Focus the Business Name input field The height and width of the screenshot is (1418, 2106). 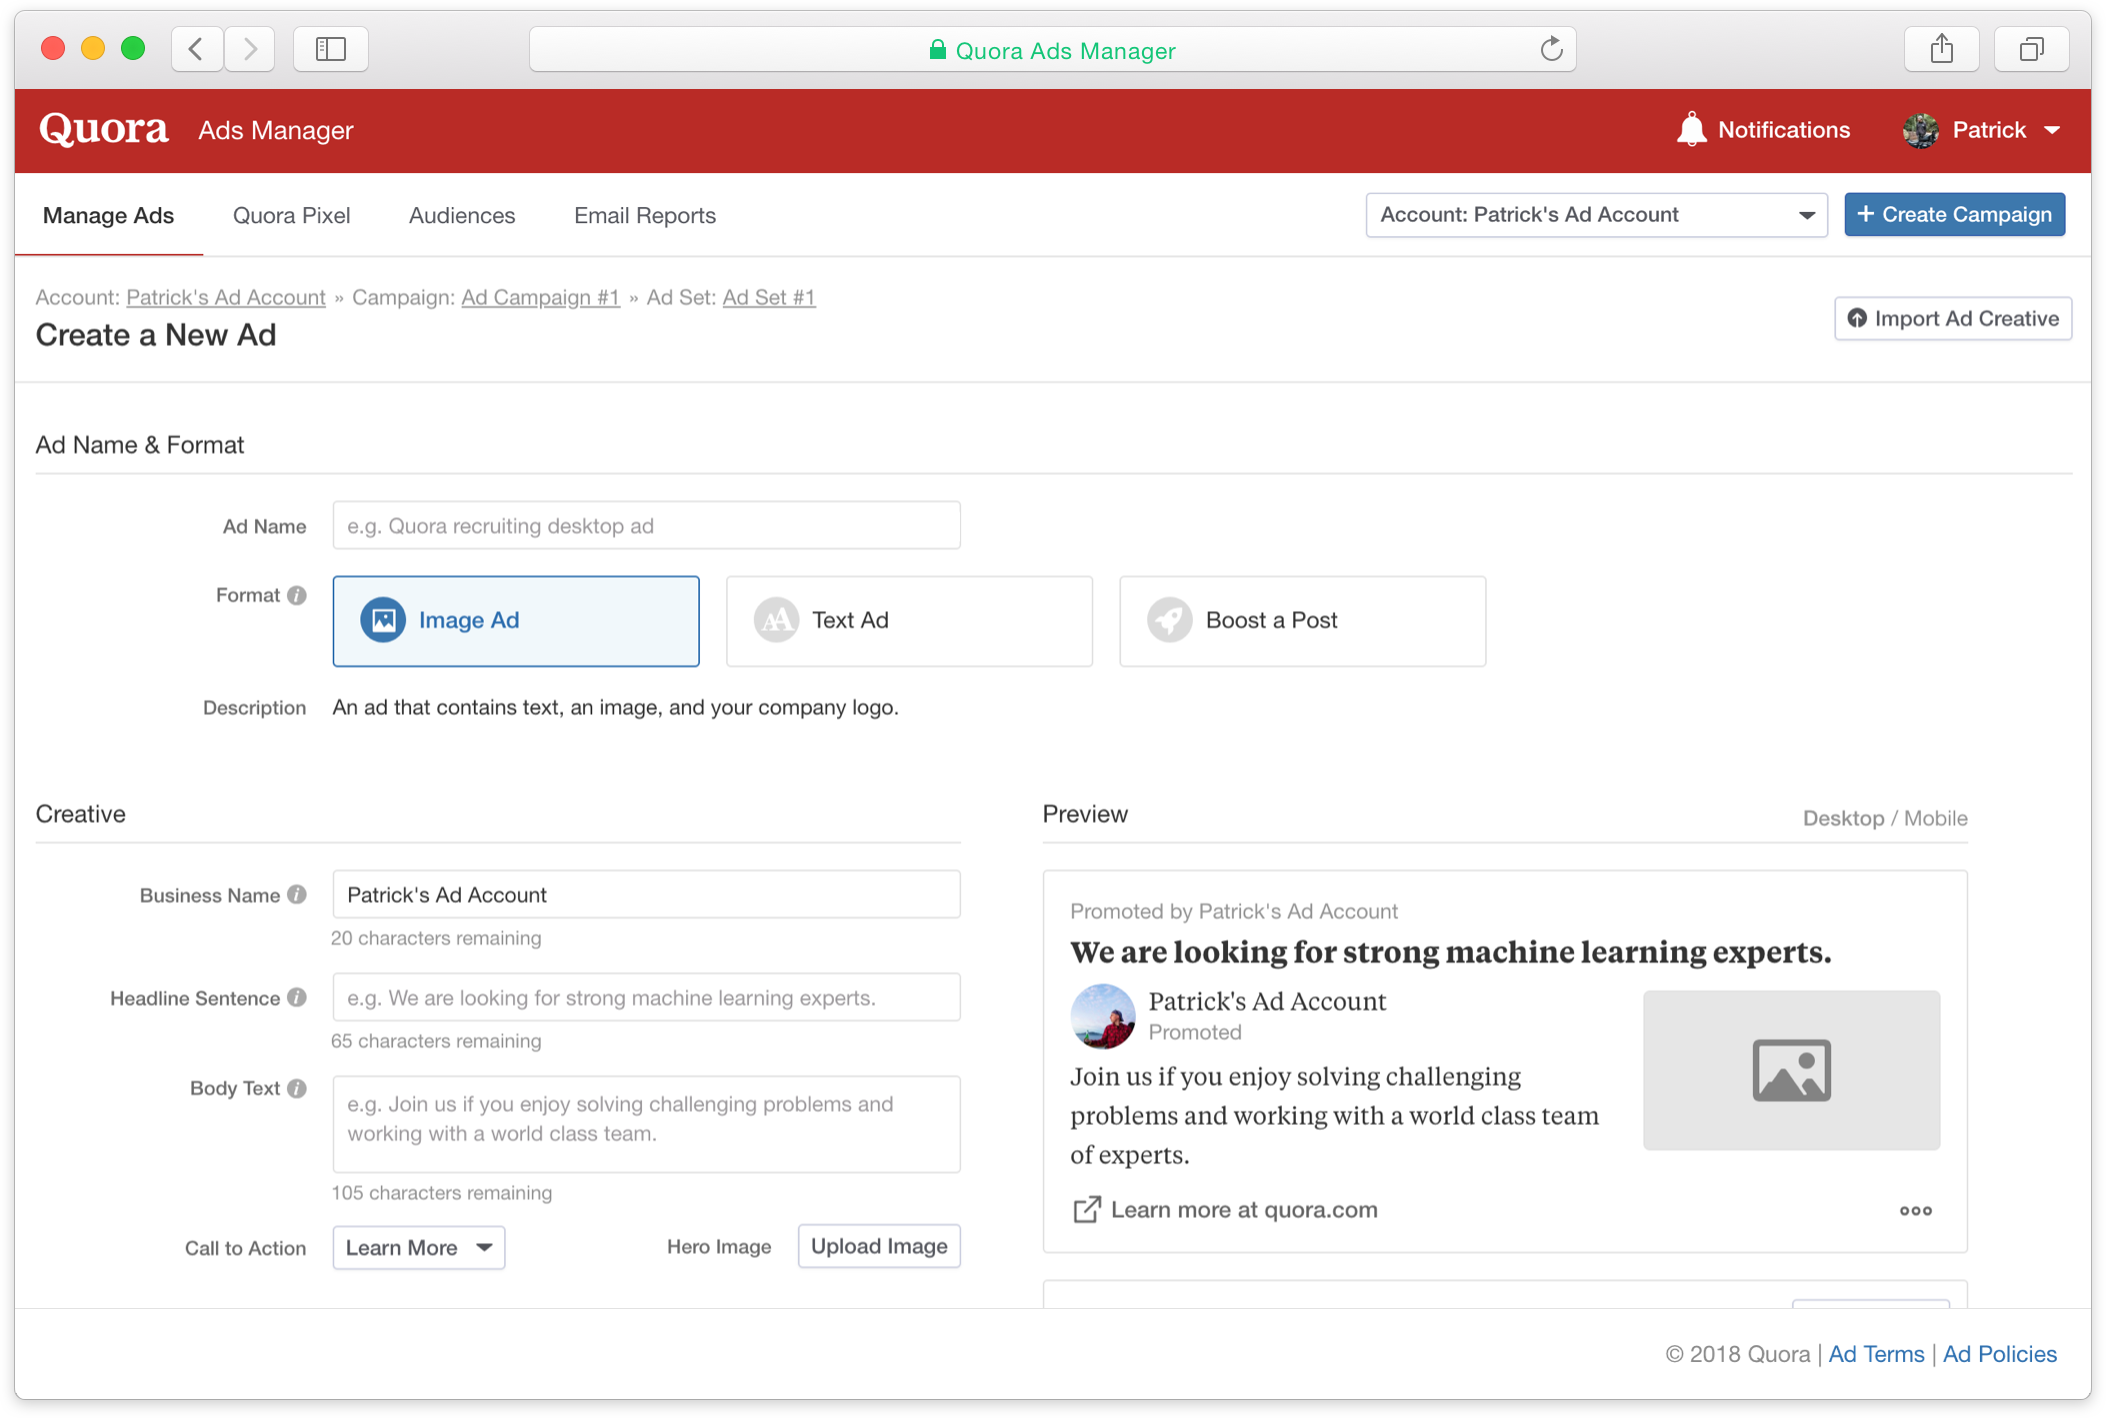click(x=646, y=894)
